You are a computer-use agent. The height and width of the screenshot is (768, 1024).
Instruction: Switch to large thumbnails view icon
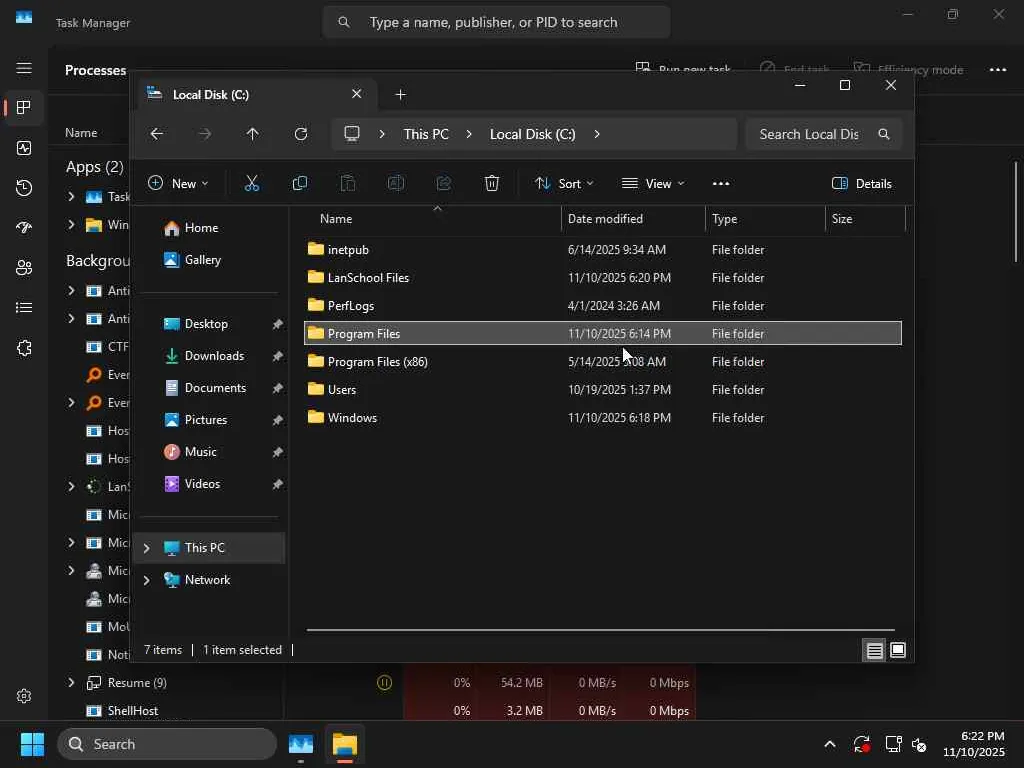coord(898,650)
